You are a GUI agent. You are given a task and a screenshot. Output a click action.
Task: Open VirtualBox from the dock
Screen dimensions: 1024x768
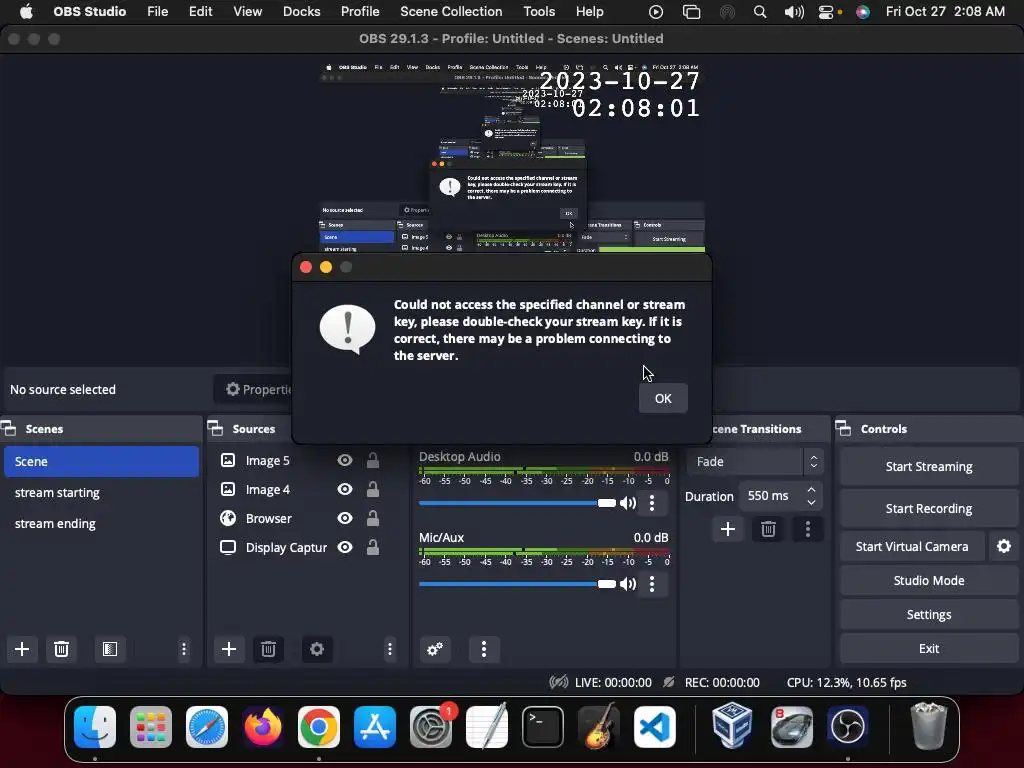tap(733, 727)
